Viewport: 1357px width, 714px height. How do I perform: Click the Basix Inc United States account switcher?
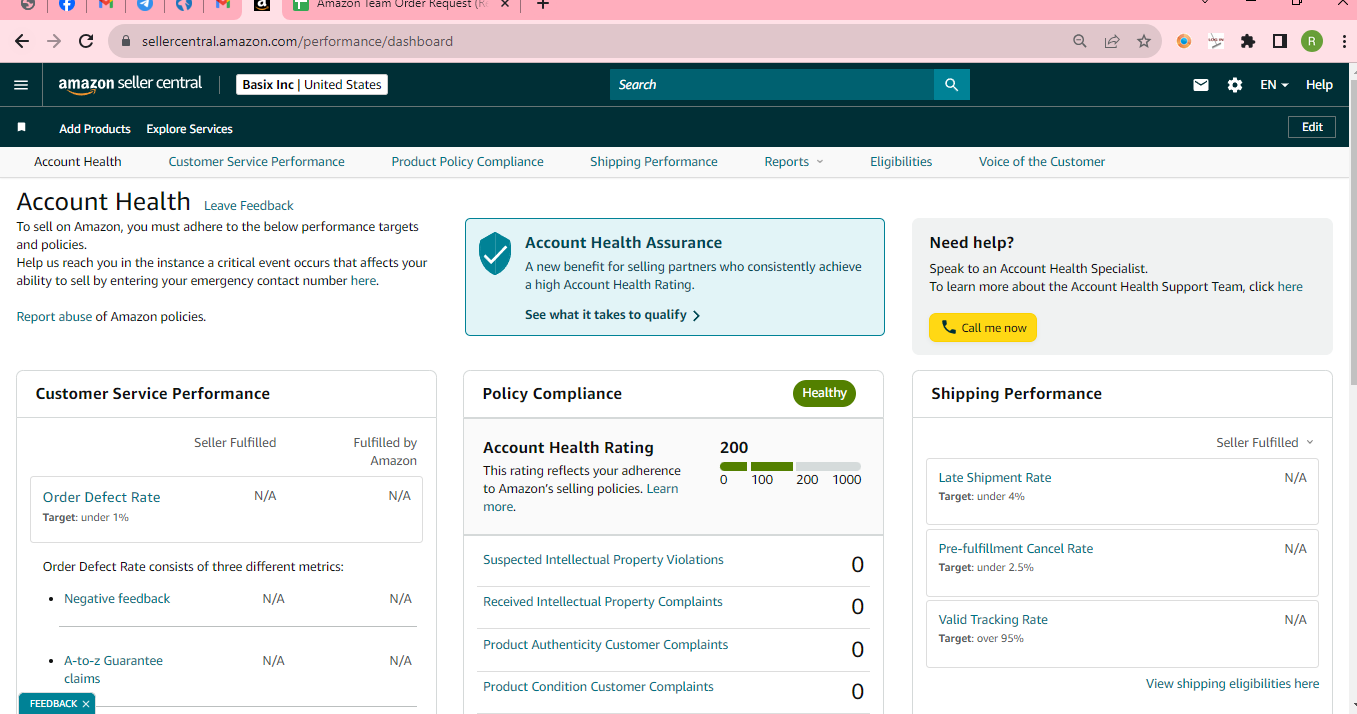312,85
